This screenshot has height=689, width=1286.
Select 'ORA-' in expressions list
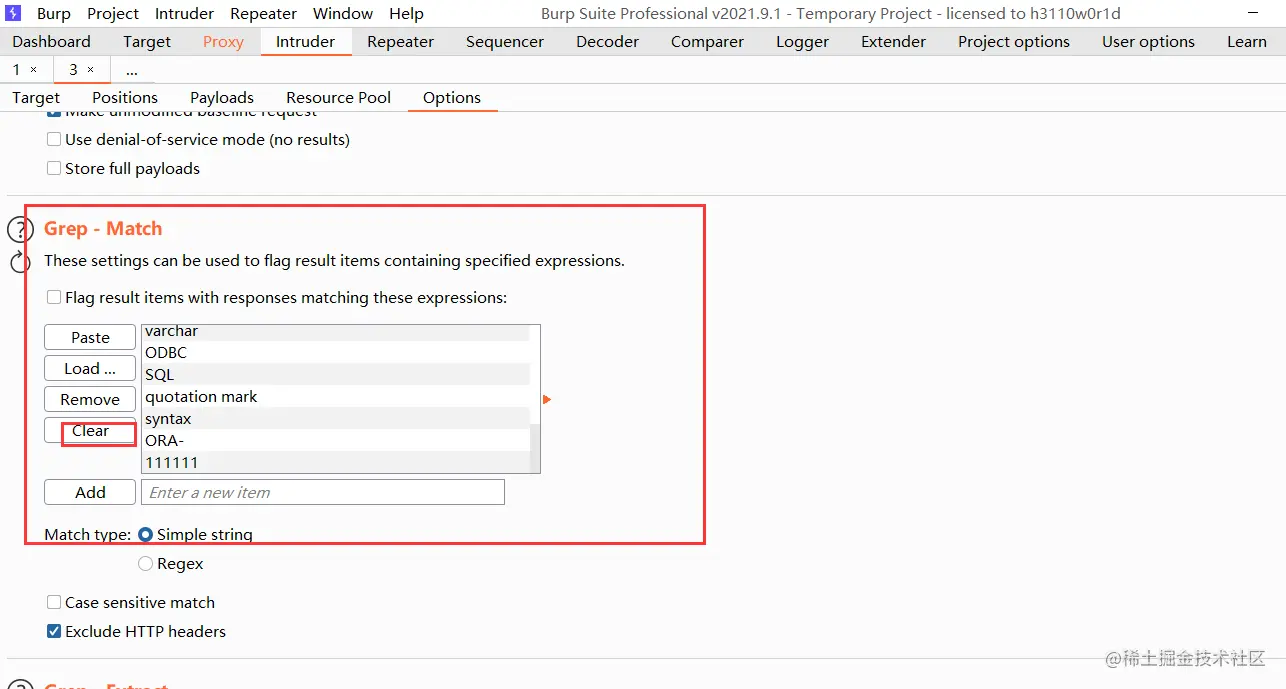[x=335, y=441]
